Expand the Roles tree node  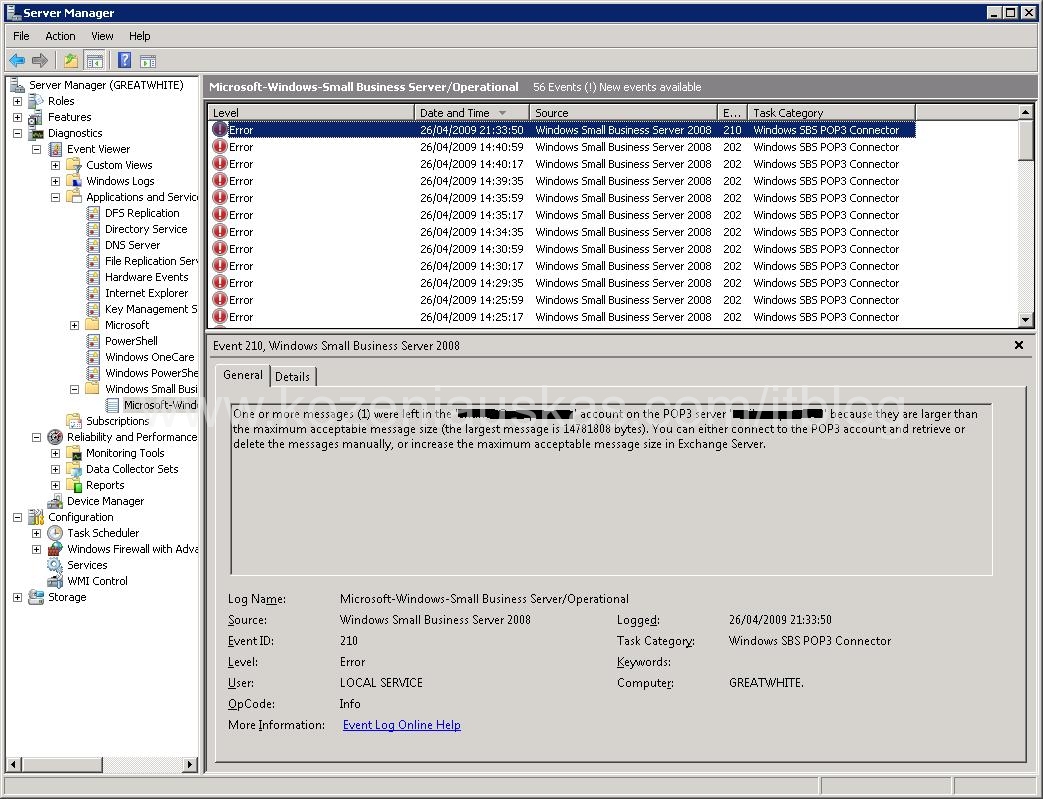tap(18, 101)
